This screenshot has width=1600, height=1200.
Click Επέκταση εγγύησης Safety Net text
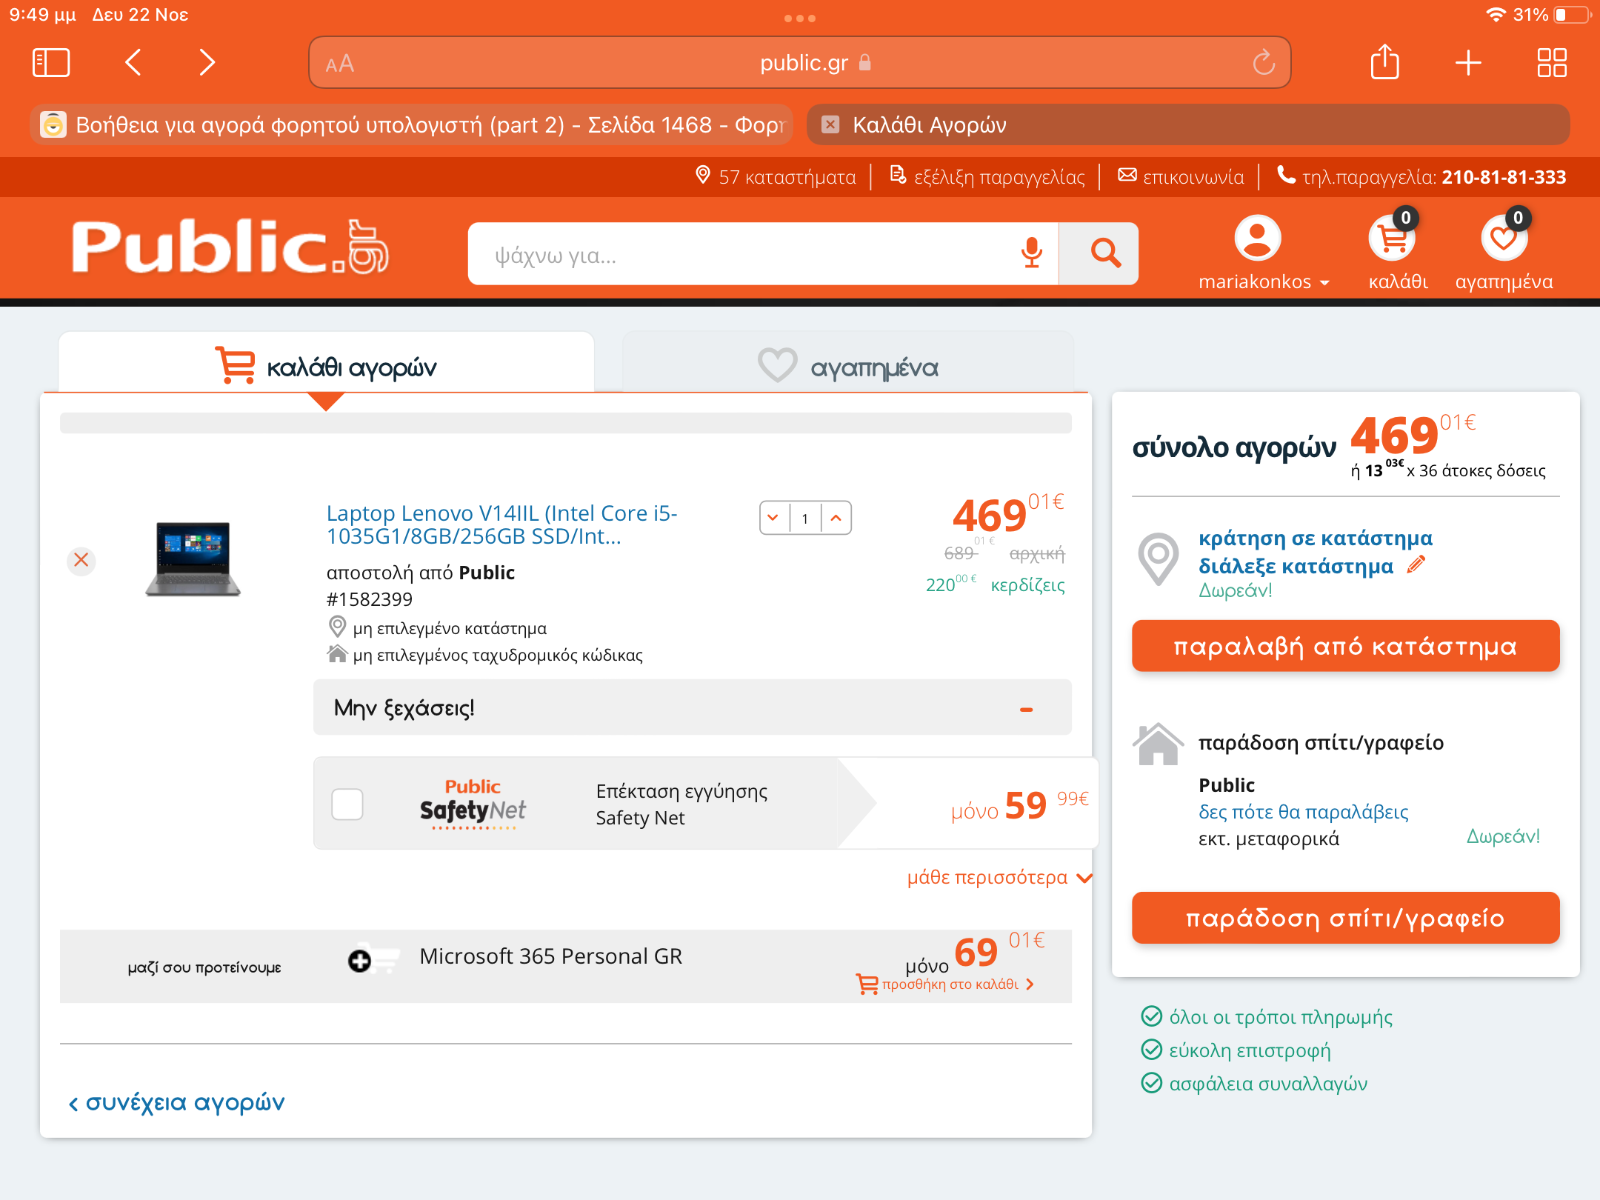coord(682,804)
